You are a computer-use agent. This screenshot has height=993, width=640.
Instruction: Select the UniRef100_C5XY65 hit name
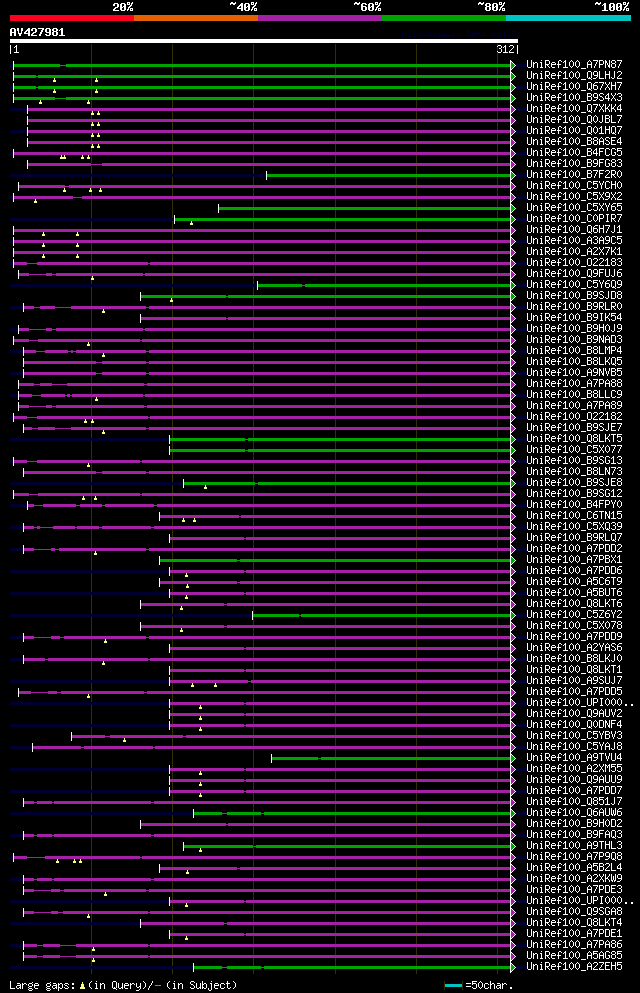574,208
